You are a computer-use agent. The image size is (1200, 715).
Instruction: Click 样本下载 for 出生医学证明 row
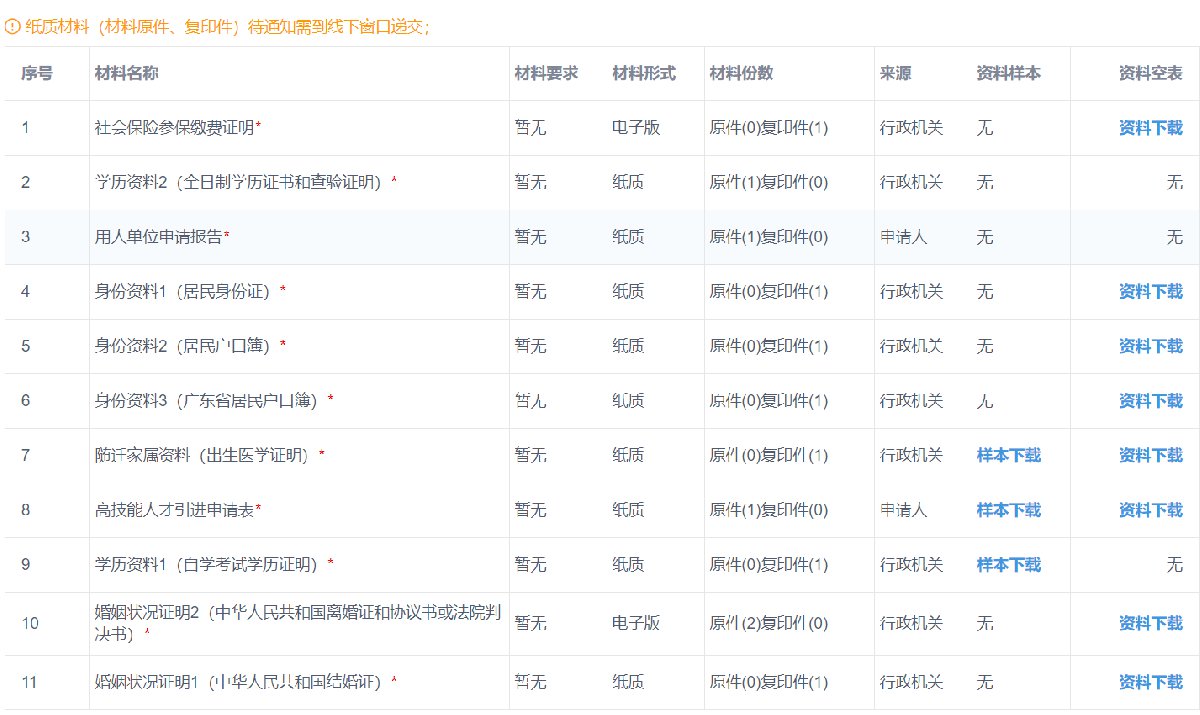(1008, 455)
